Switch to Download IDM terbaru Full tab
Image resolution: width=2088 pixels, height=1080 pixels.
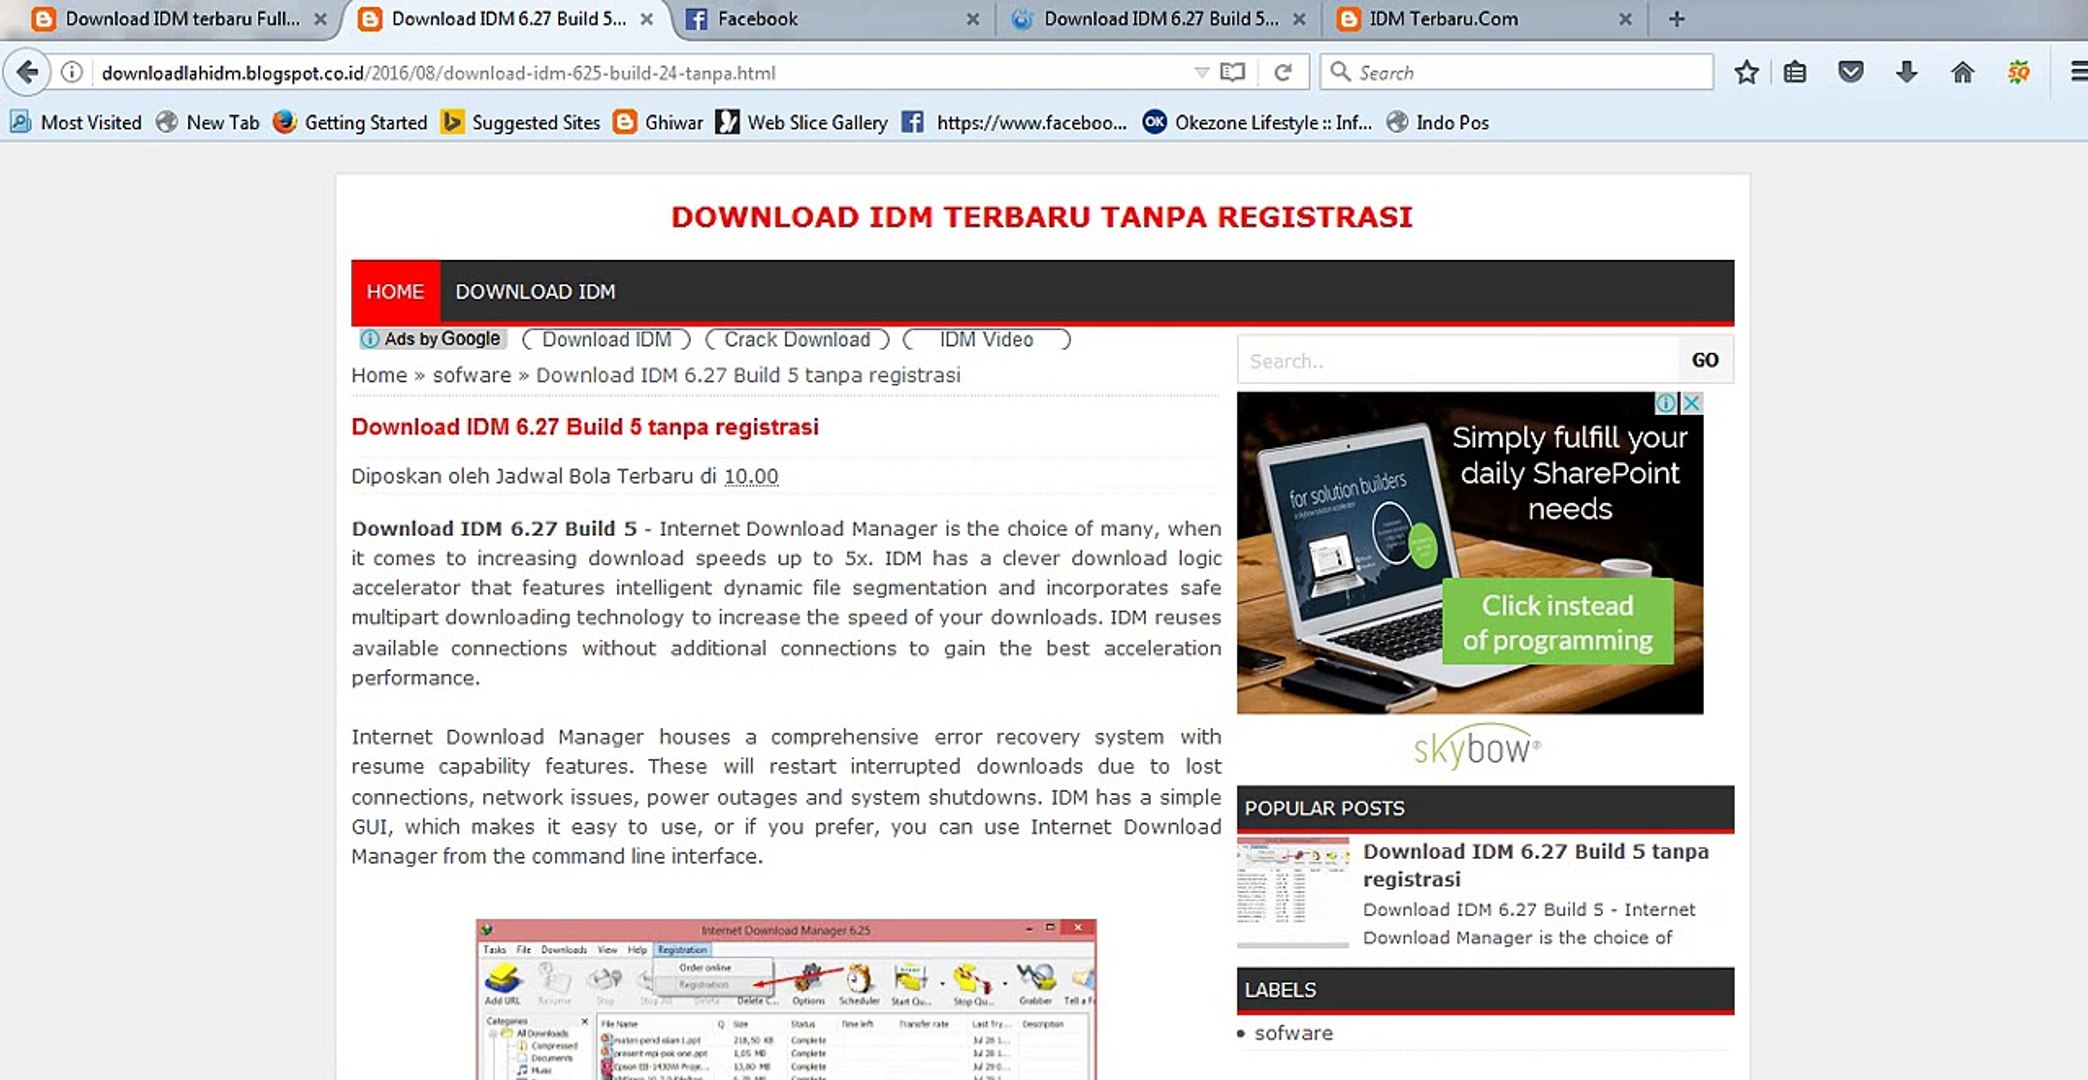click(x=180, y=19)
